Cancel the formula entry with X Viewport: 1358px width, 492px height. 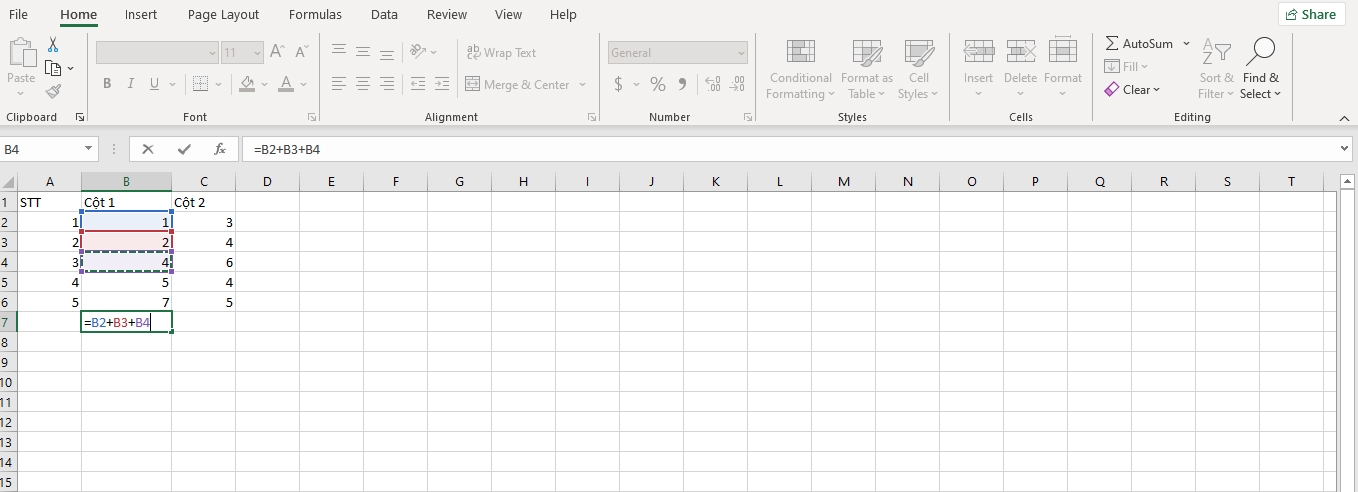[x=148, y=149]
